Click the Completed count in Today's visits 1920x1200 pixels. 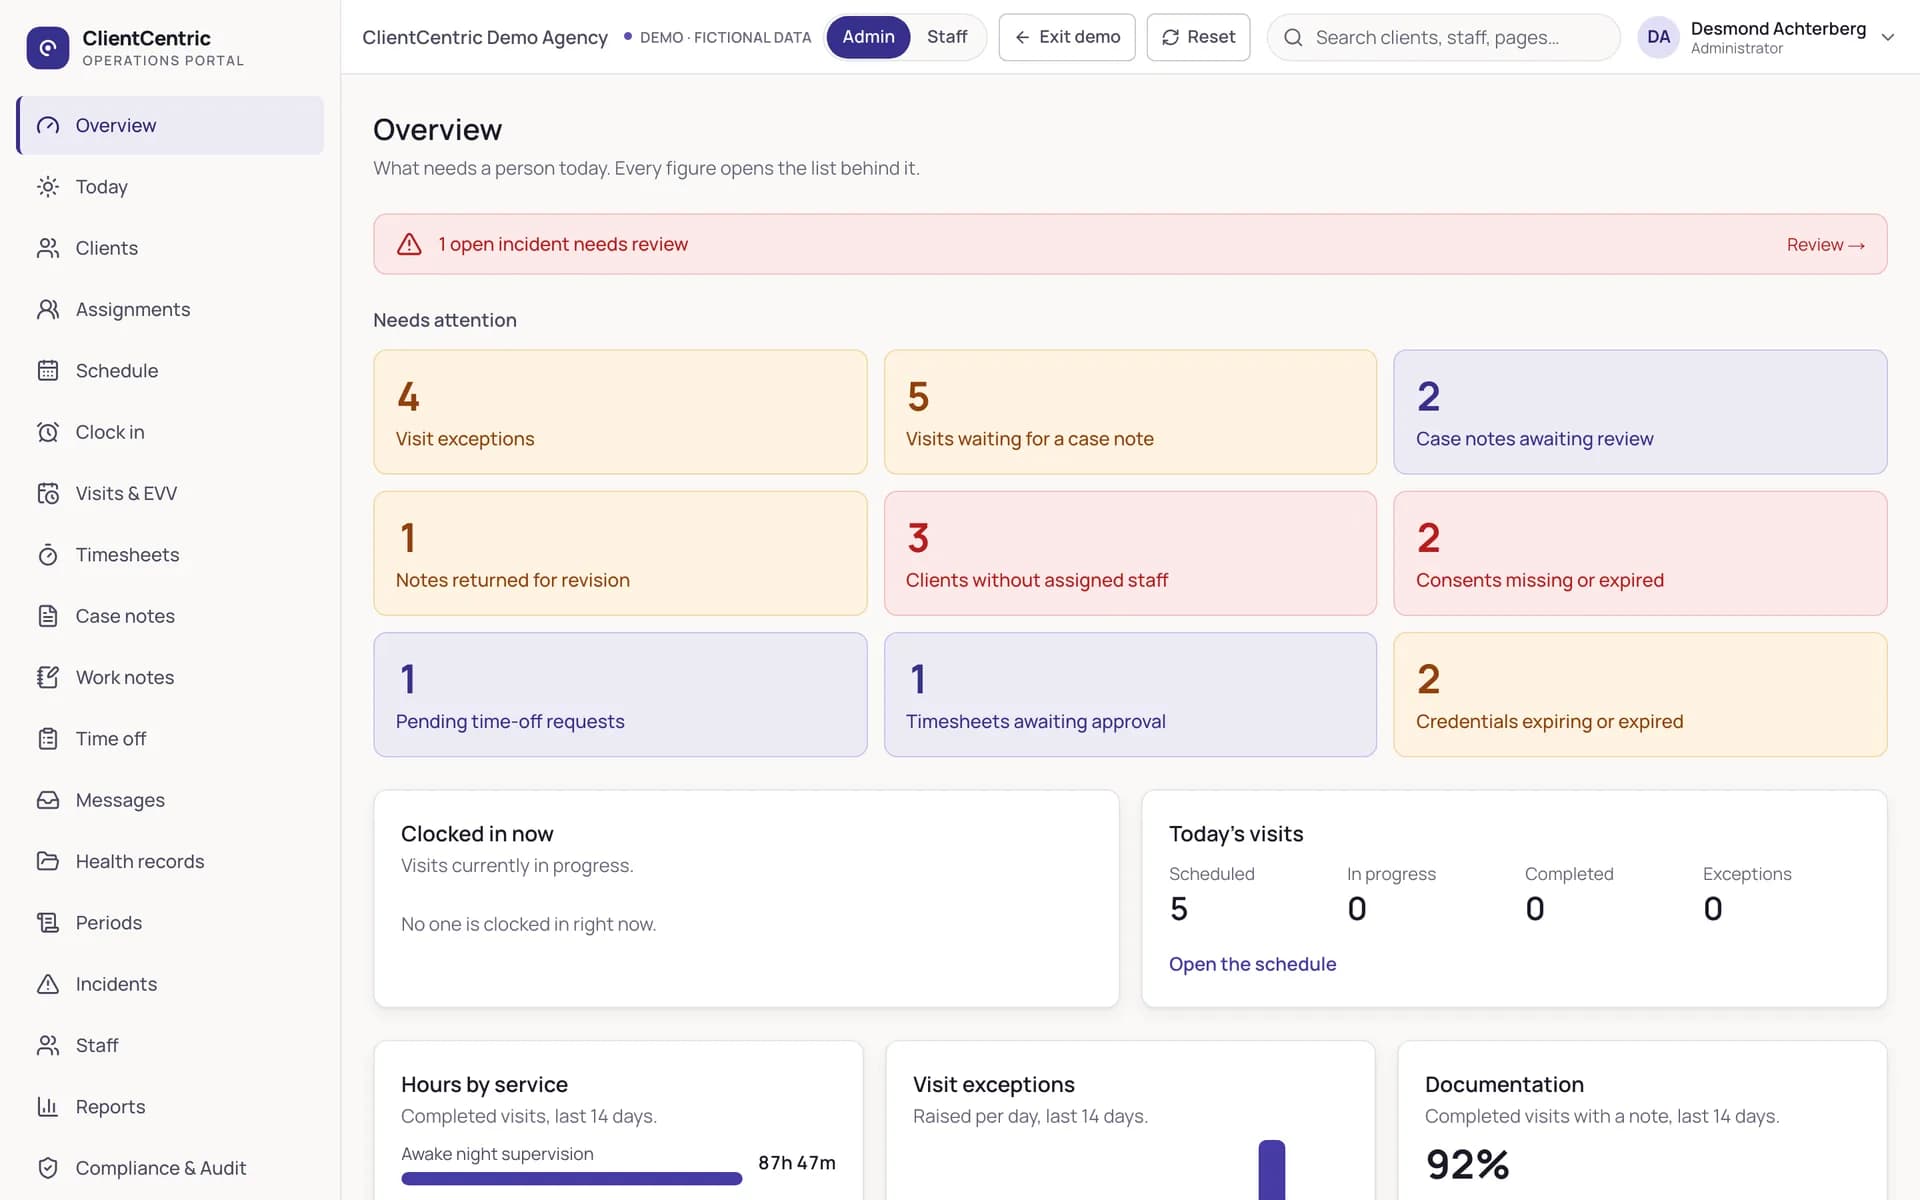[x=1535, y=908]
